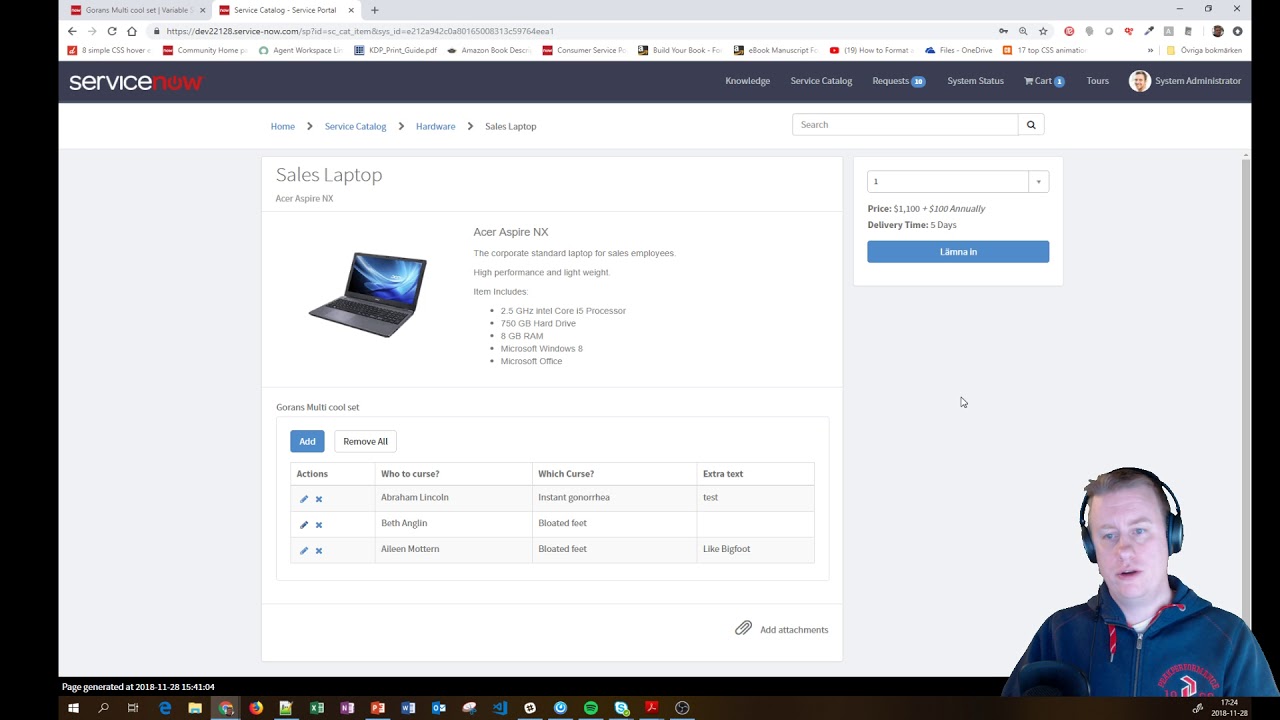1280x720 pixels.
Task: Click the saved password key icon
Action: coord(1003,31)
